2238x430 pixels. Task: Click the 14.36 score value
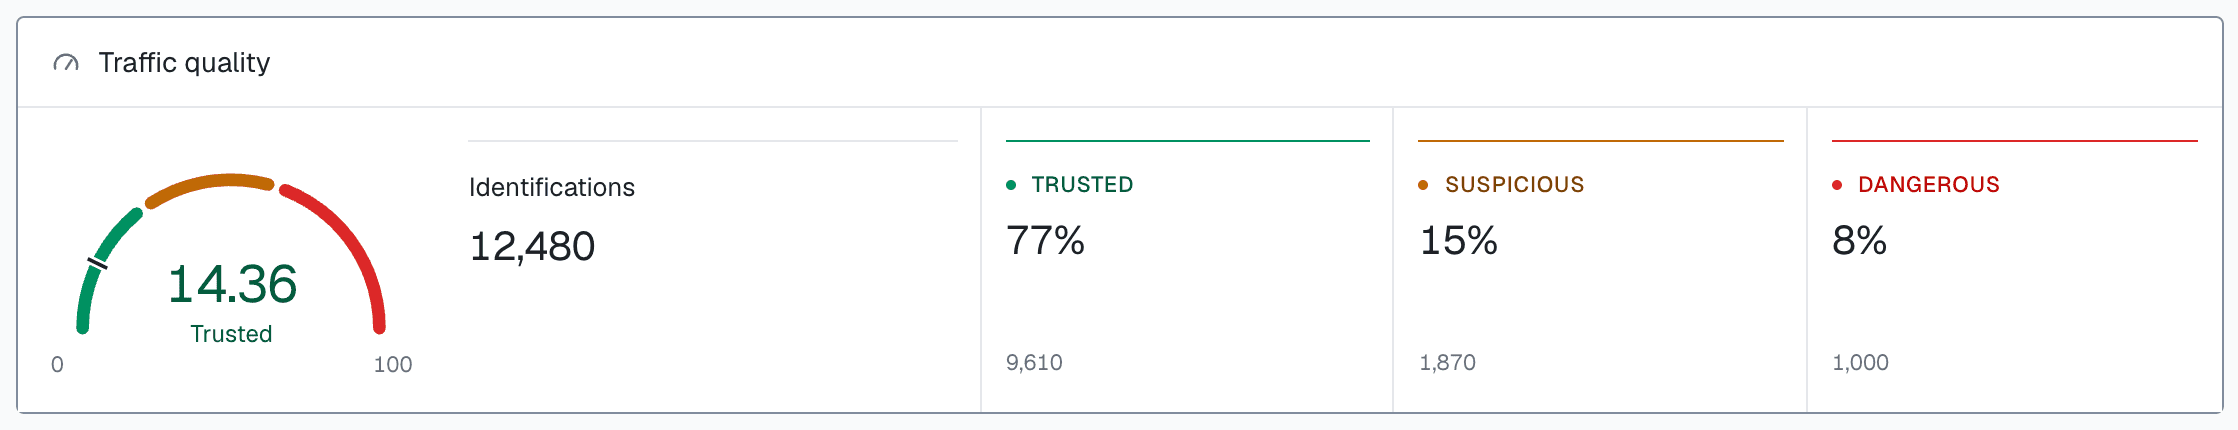pos(232,284)
